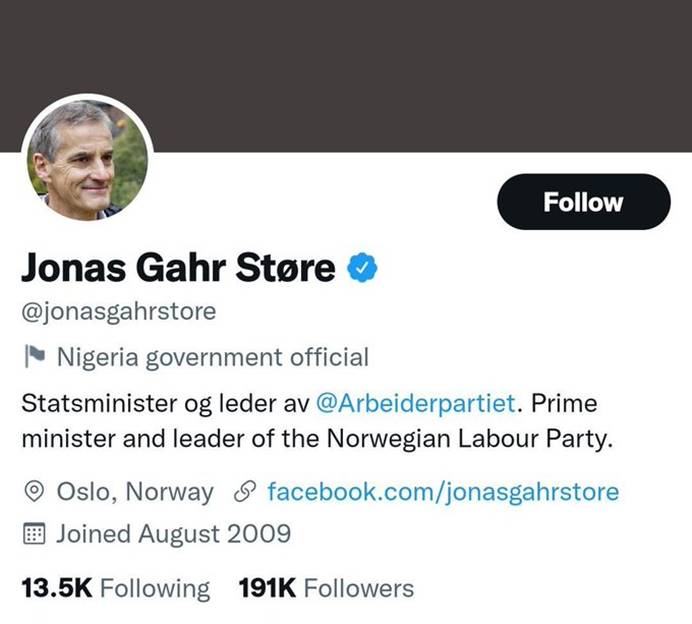Click the Jonas Gahr Støre display name
This screenshot has height=624, width=692.
point(178,267)
